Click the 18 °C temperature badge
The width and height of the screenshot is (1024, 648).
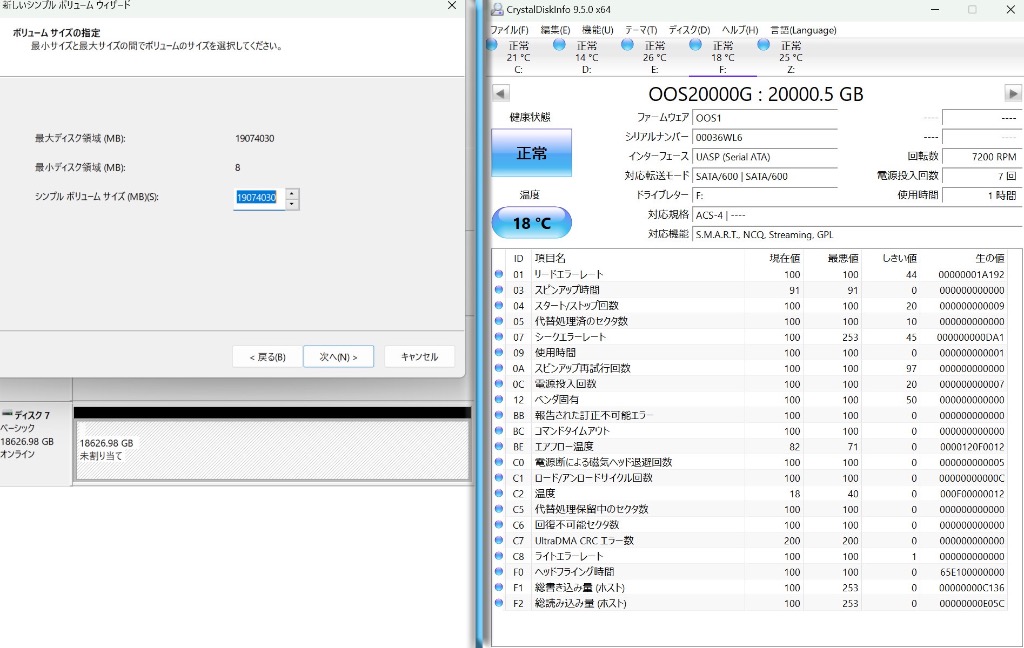click(531, 223)
